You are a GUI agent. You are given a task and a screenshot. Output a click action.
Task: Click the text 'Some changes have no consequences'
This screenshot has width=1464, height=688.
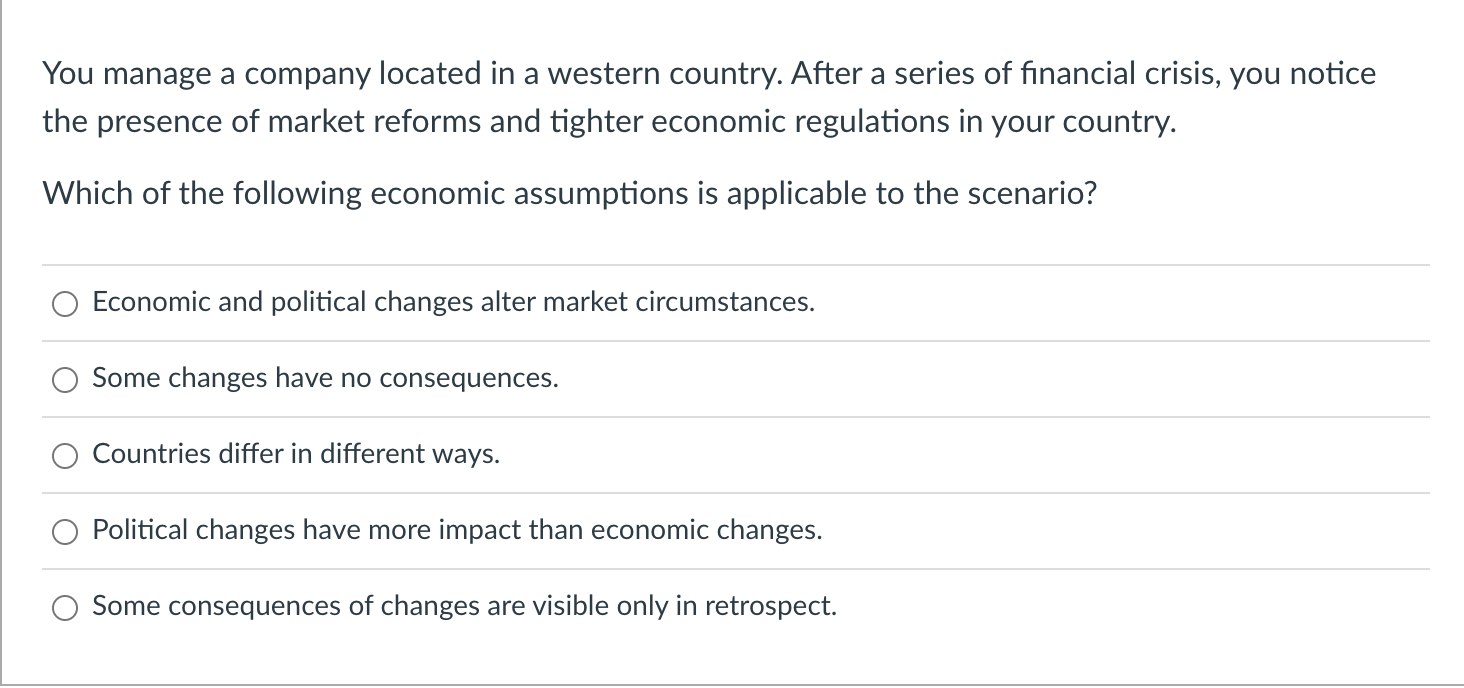325,379
